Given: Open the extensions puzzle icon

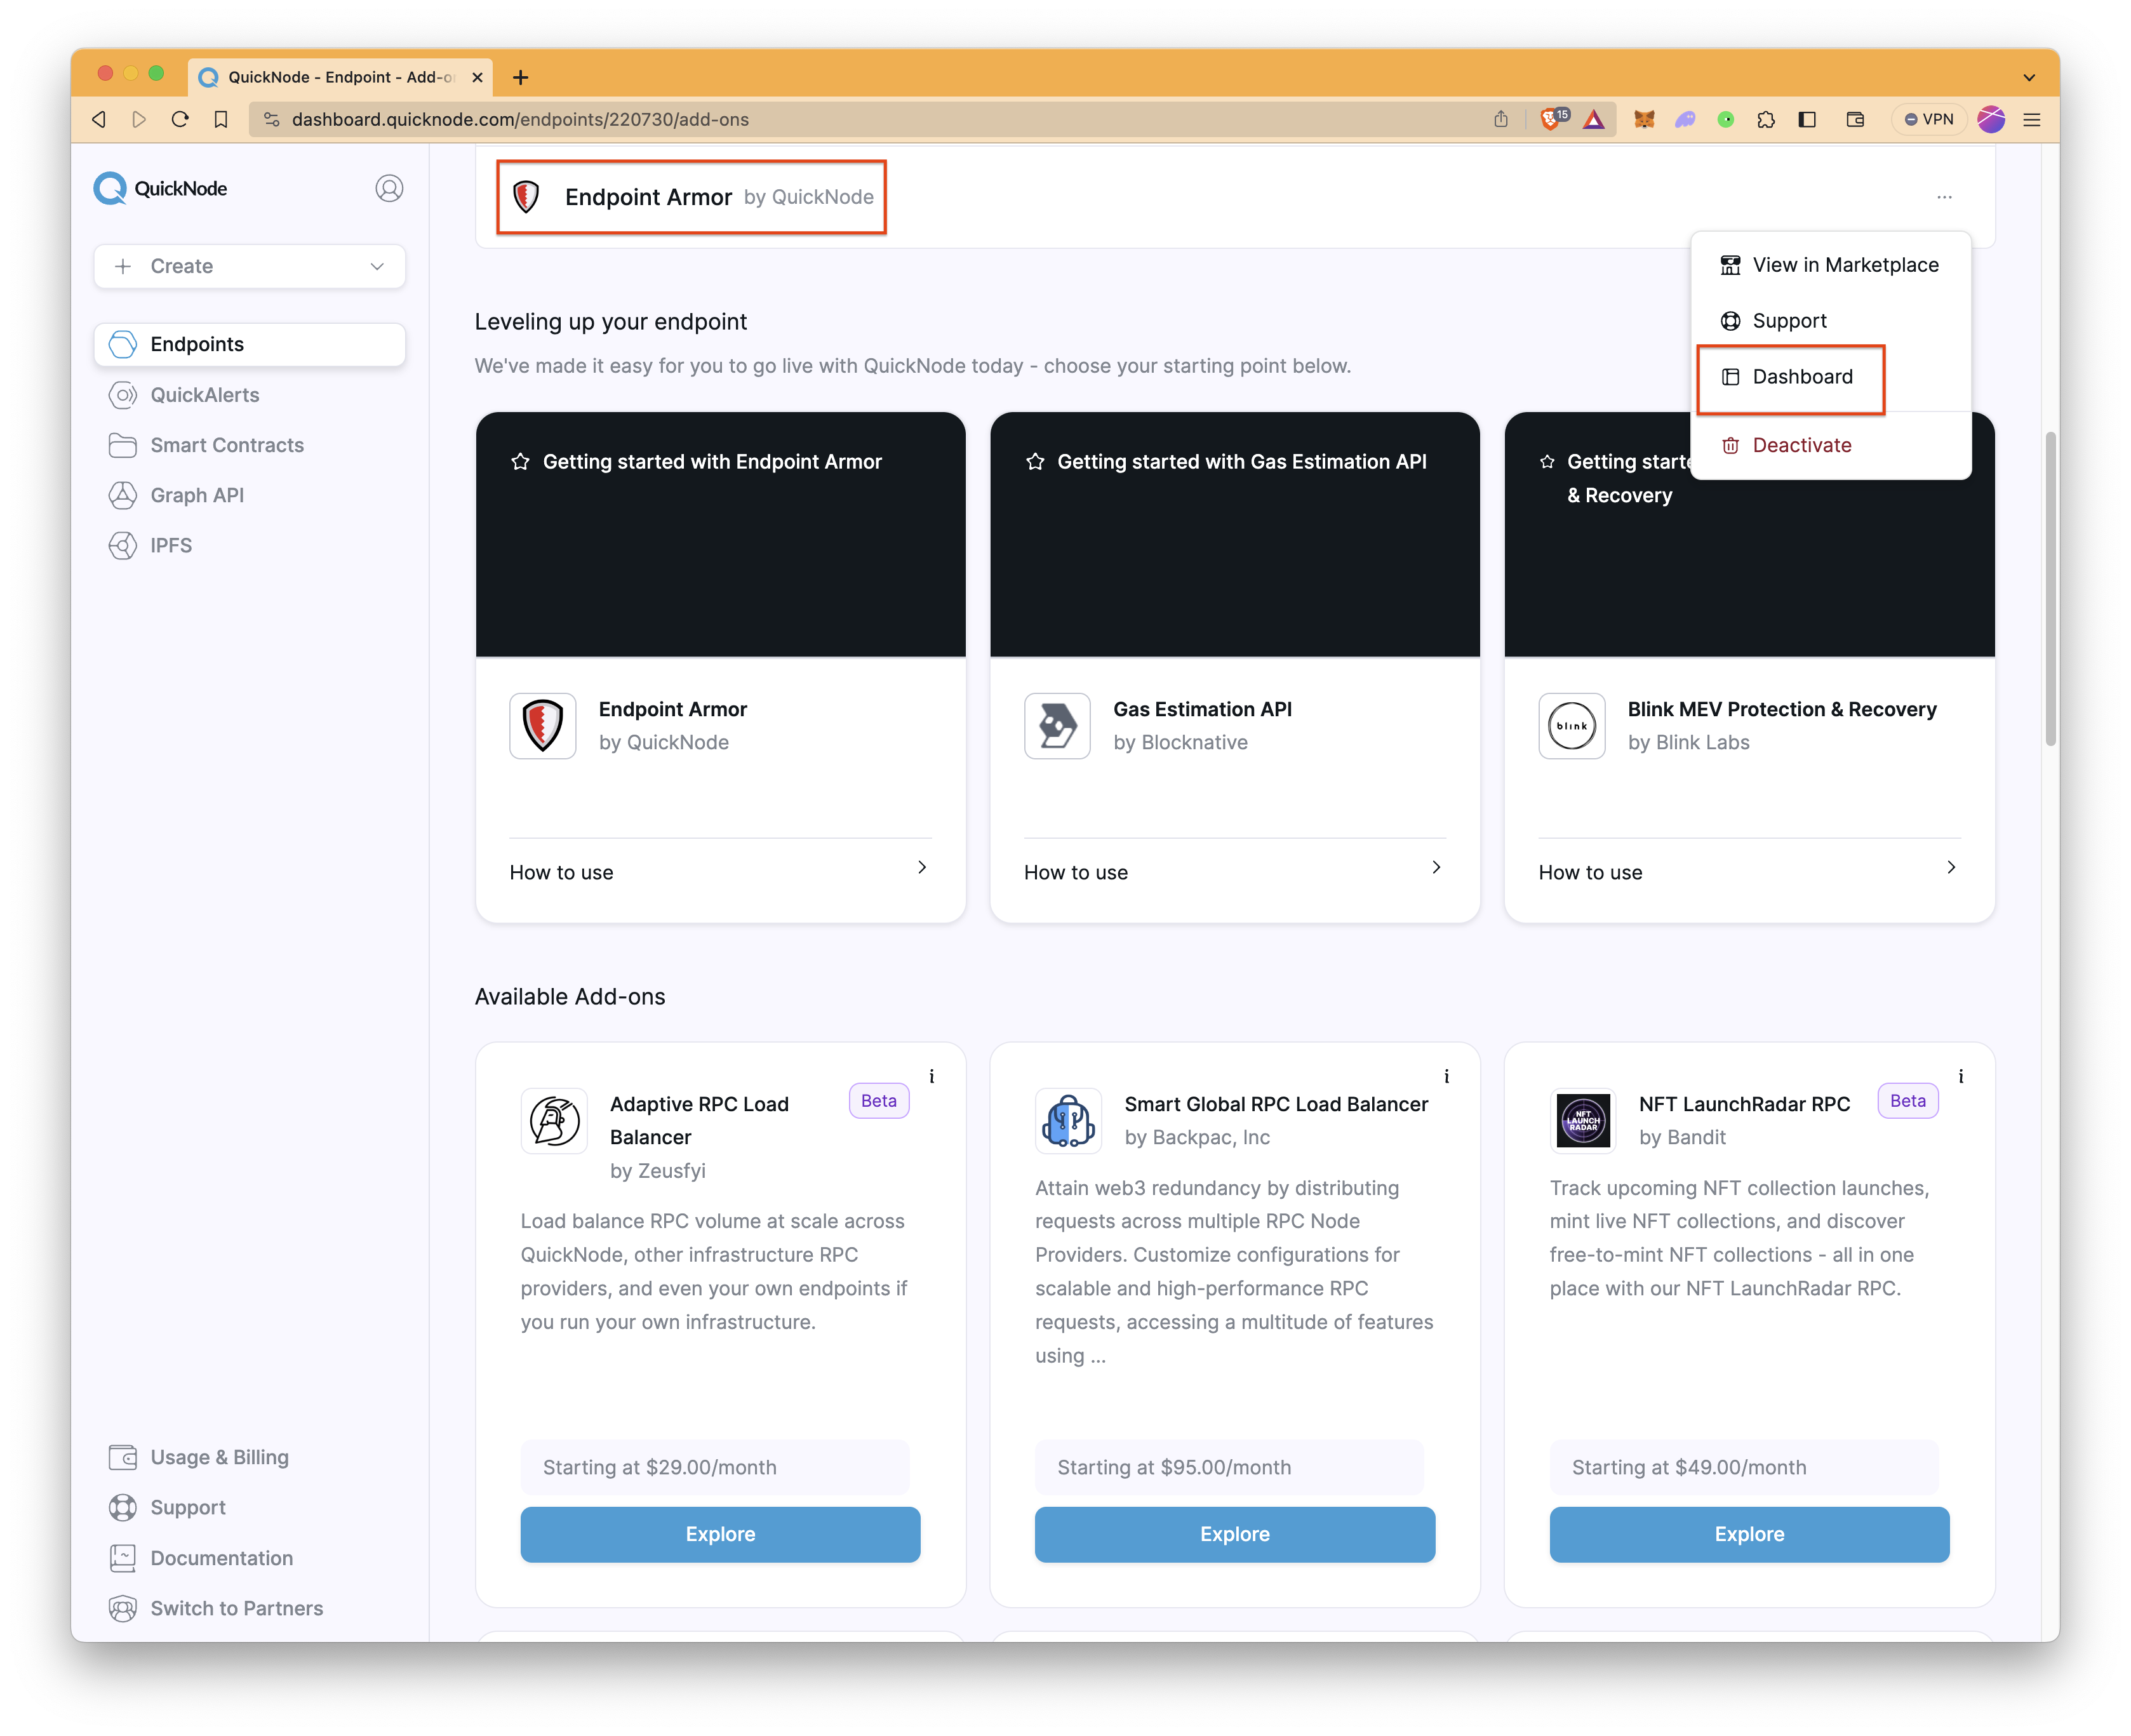Looking at the screenshot, I should pyautogui.click(x=1766, y=119).
